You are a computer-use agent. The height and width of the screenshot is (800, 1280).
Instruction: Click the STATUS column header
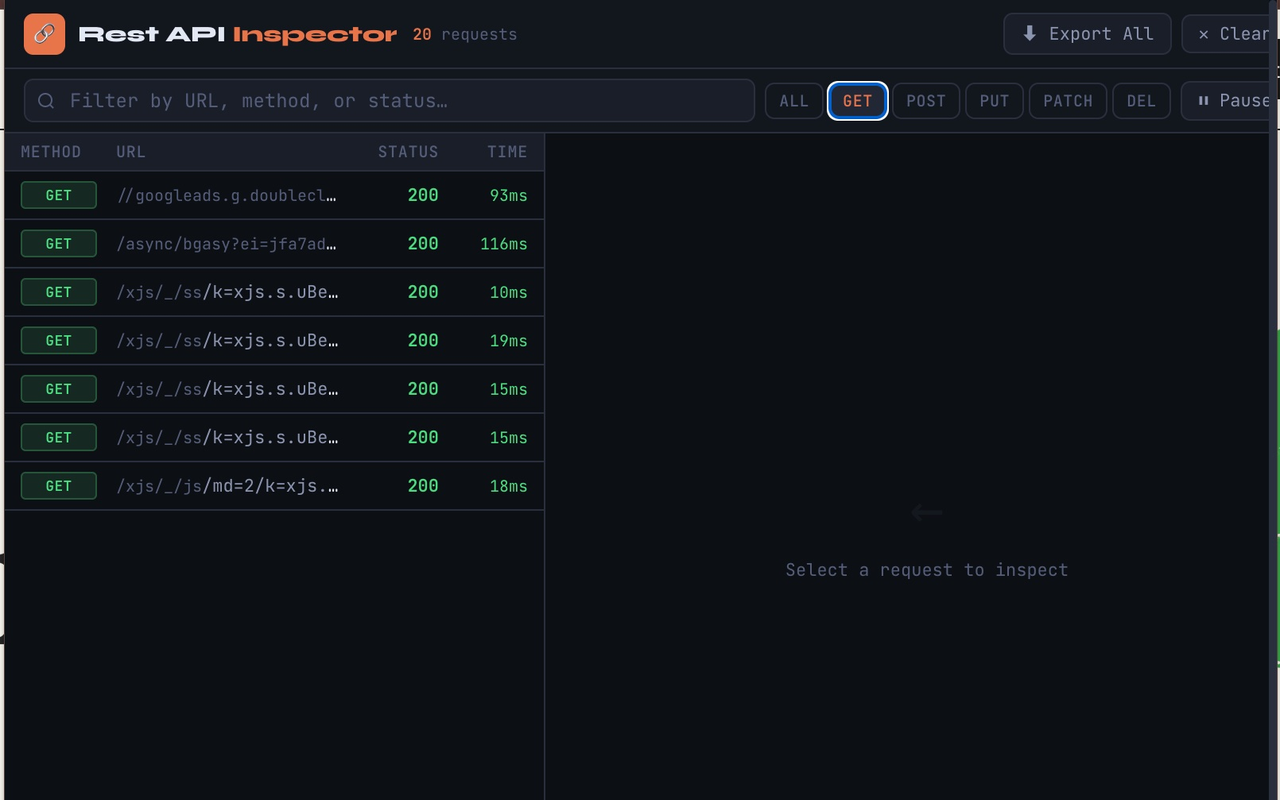pyautogui.click(x=408, y=152)
